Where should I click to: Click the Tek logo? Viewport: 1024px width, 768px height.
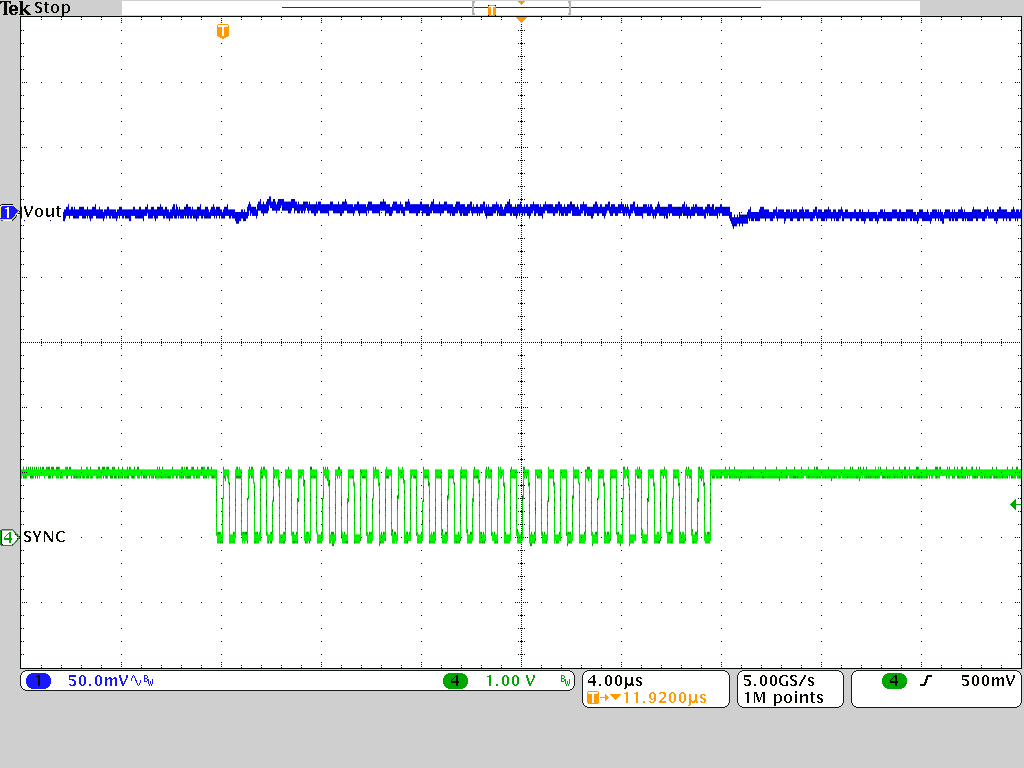(18, 8)
